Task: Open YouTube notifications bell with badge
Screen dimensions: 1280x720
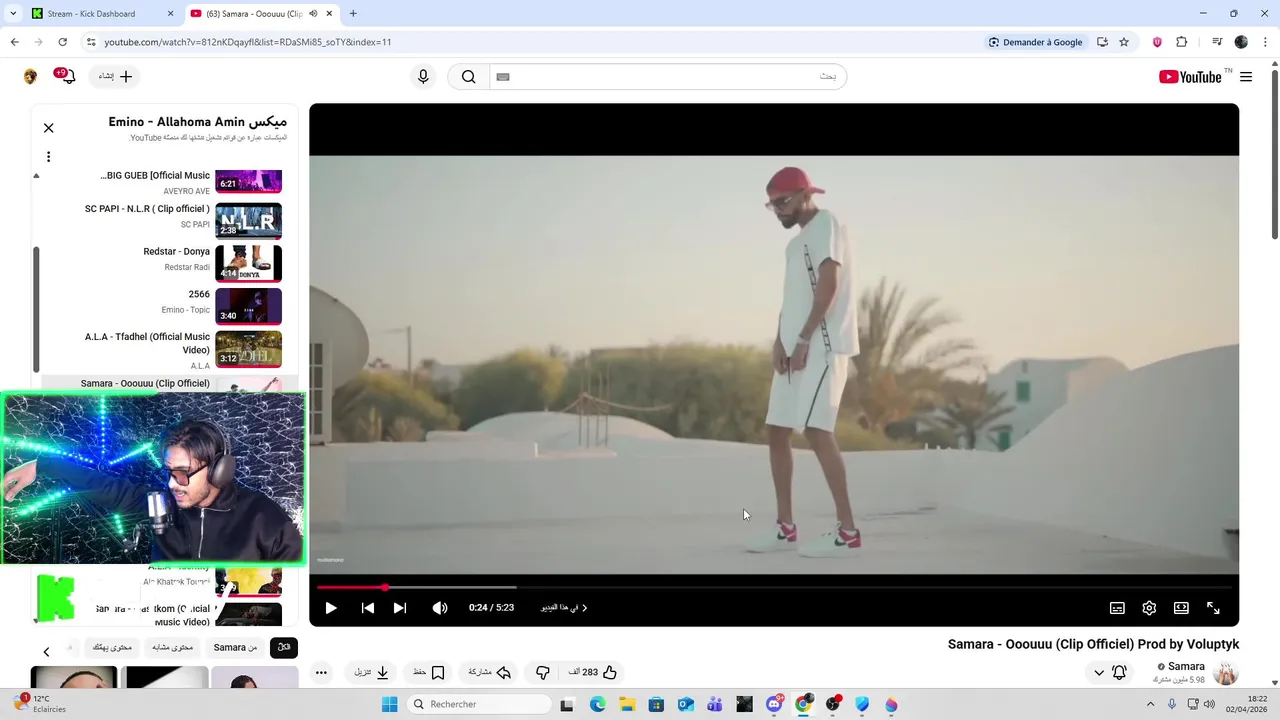Action: pos(67,77)
